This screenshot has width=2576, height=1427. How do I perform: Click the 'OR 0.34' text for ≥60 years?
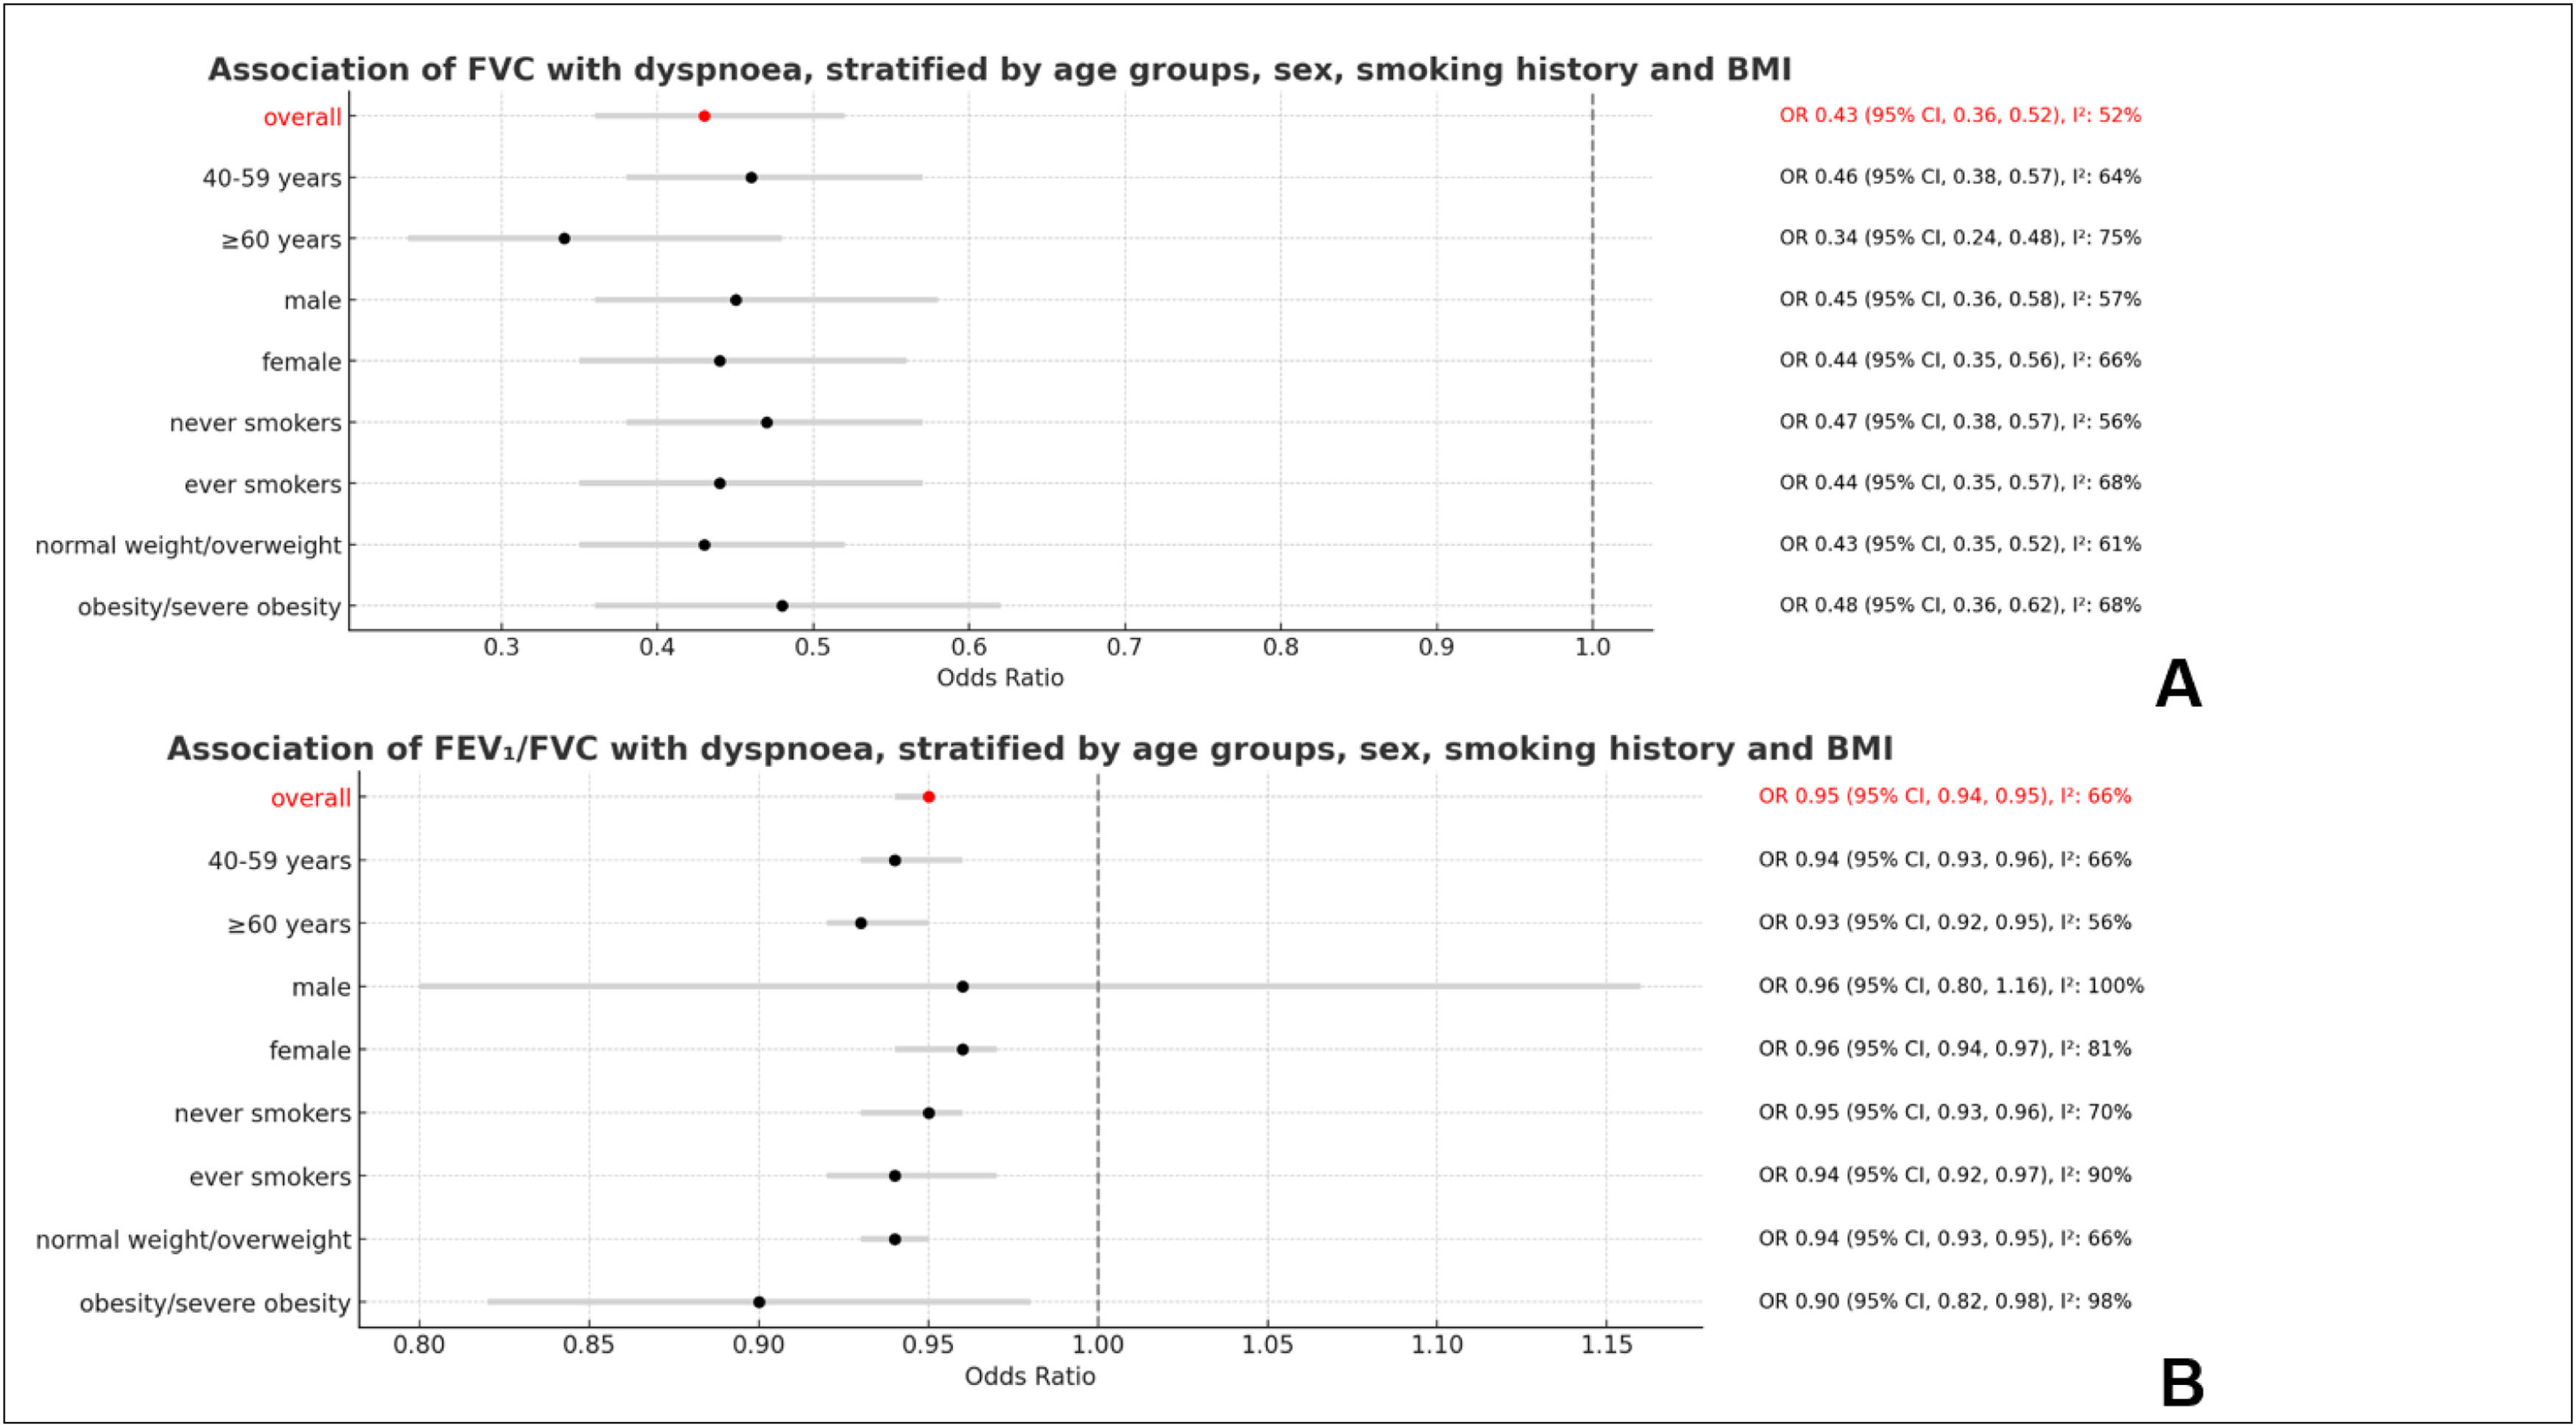1959,238
